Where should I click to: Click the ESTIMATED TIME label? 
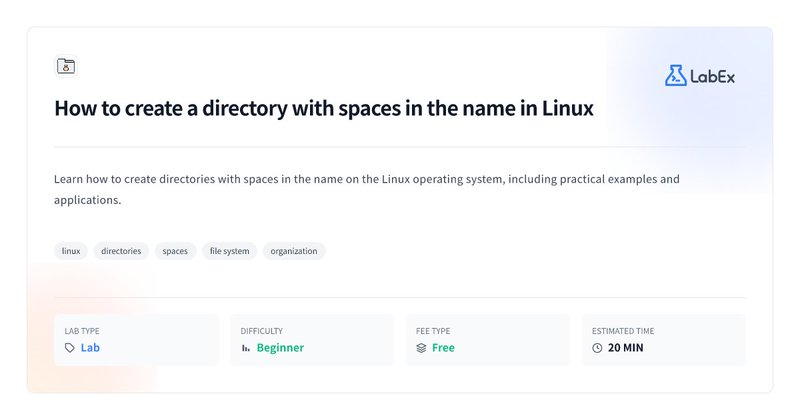pos(623,331)
